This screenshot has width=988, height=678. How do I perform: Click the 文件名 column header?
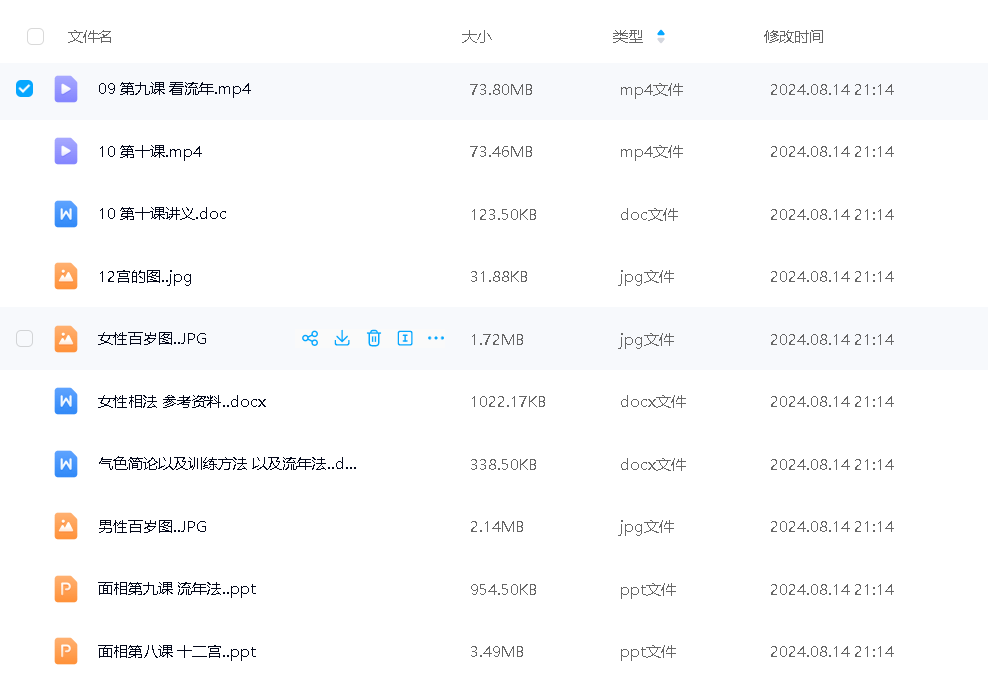pyautogui.click(x=90, y=37)
